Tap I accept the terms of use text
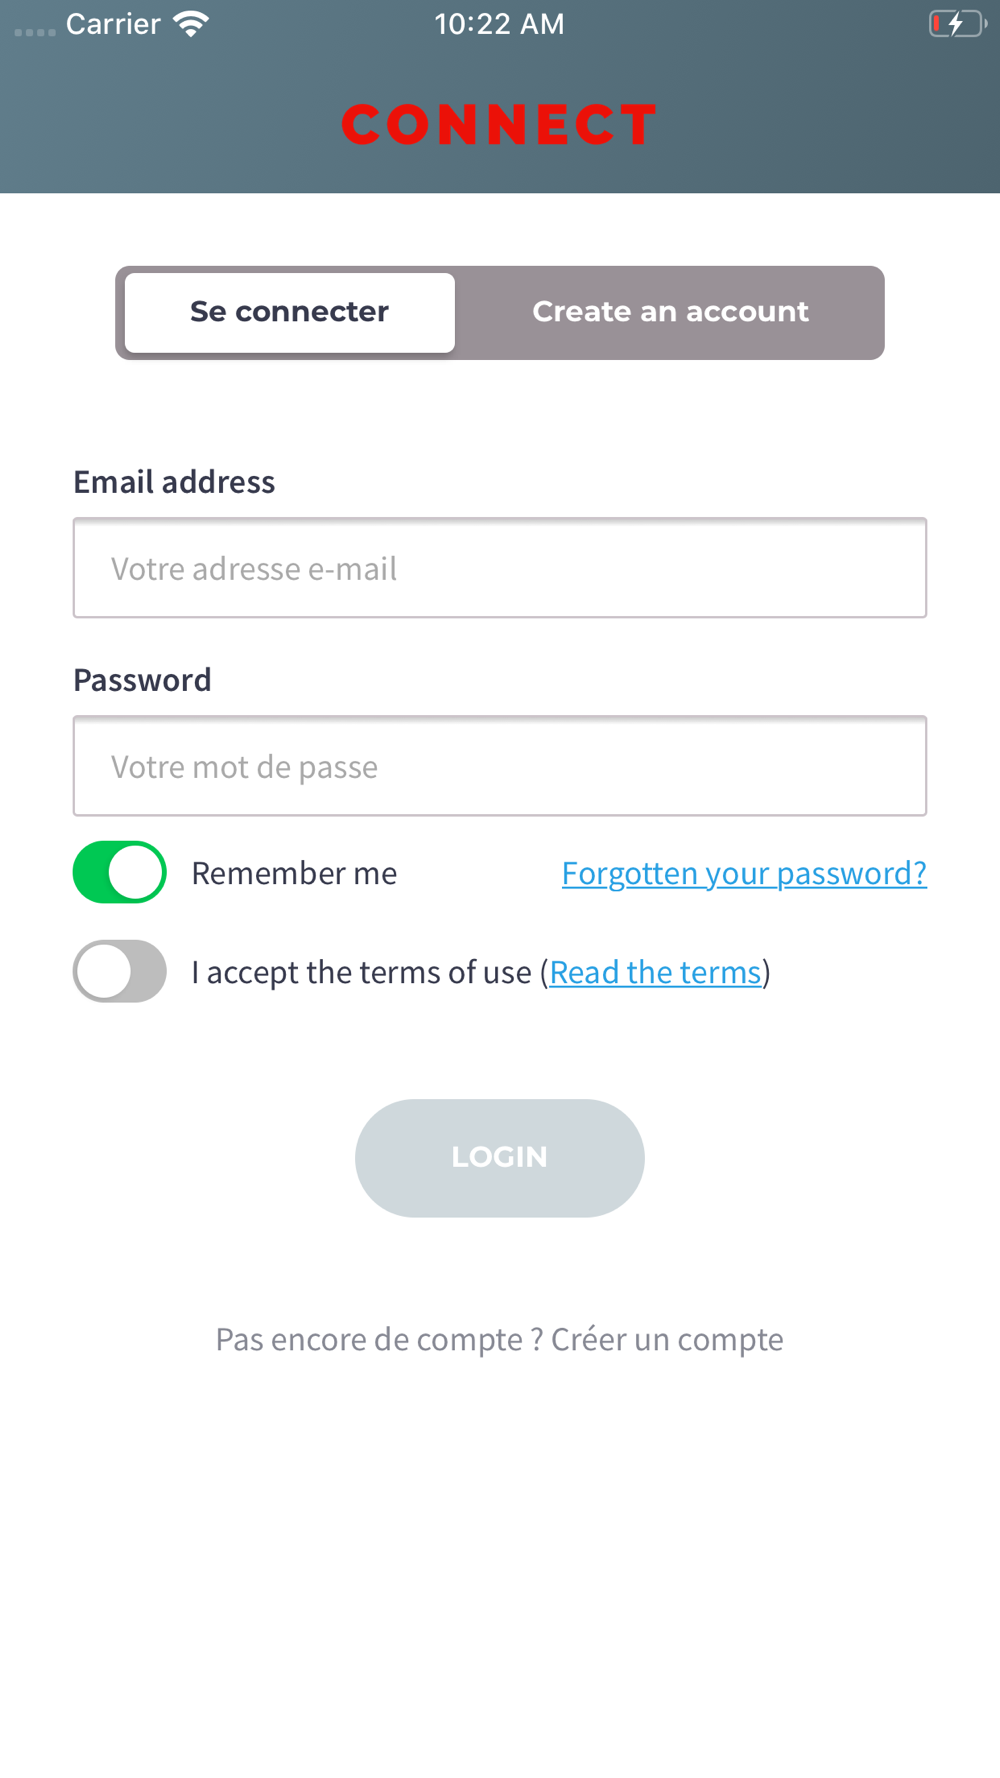 coord(361,972)
